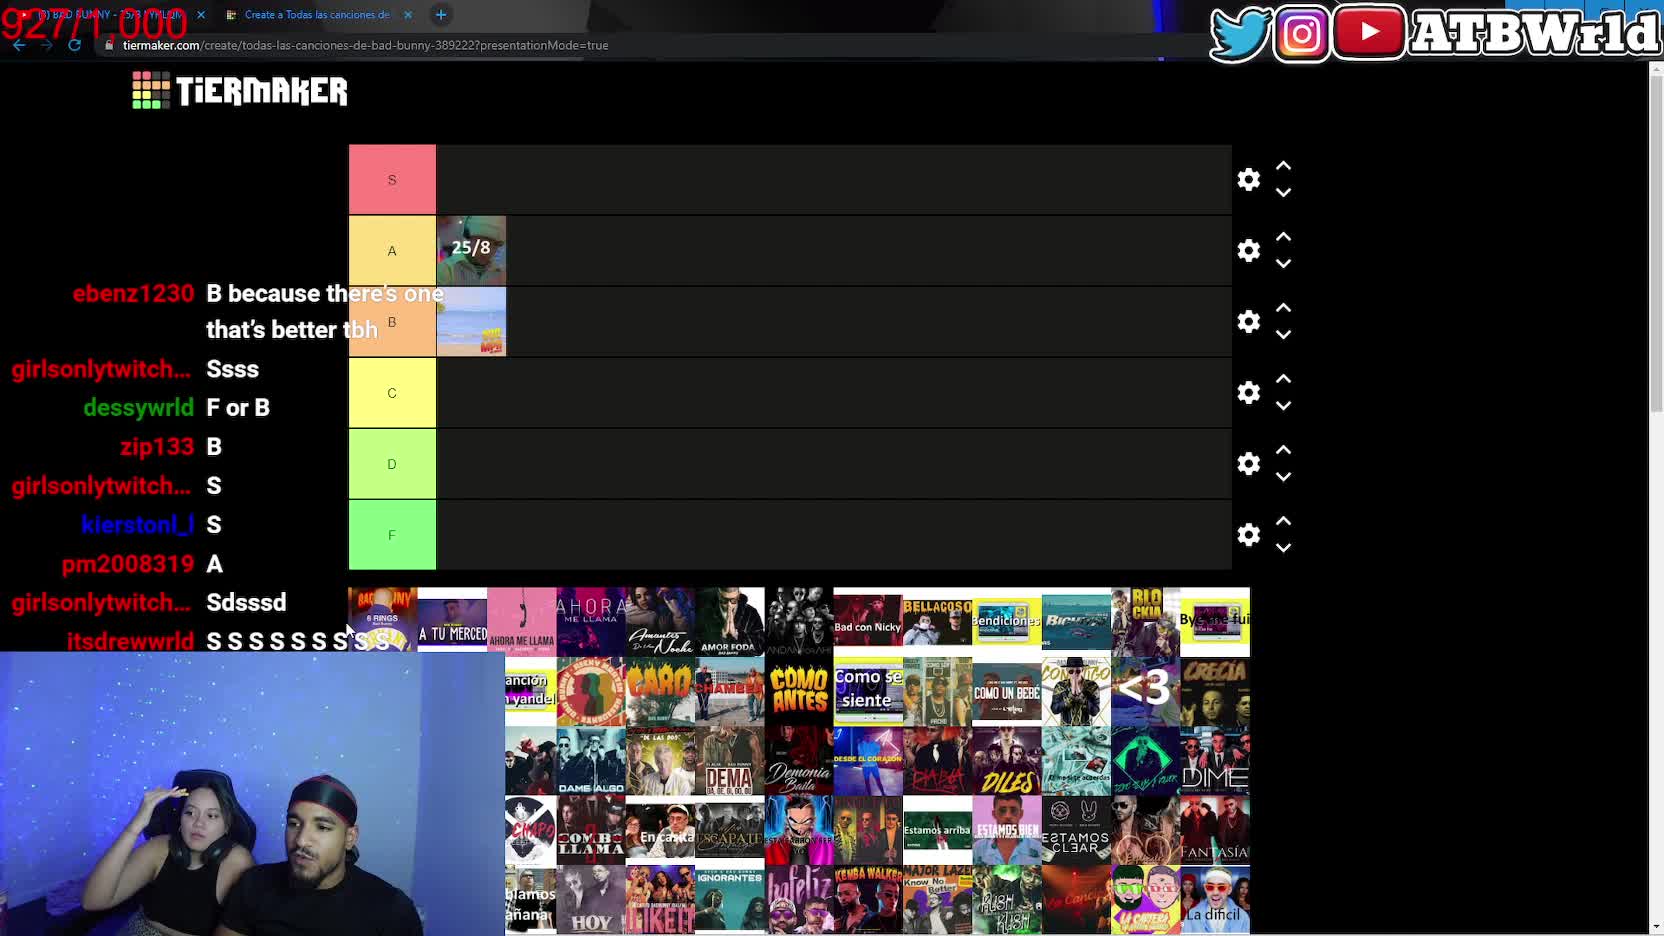The width and height of the screenshot is (1664, 936).
Task: Select Amantes de una Noche cover
Action: coord(660,622)
